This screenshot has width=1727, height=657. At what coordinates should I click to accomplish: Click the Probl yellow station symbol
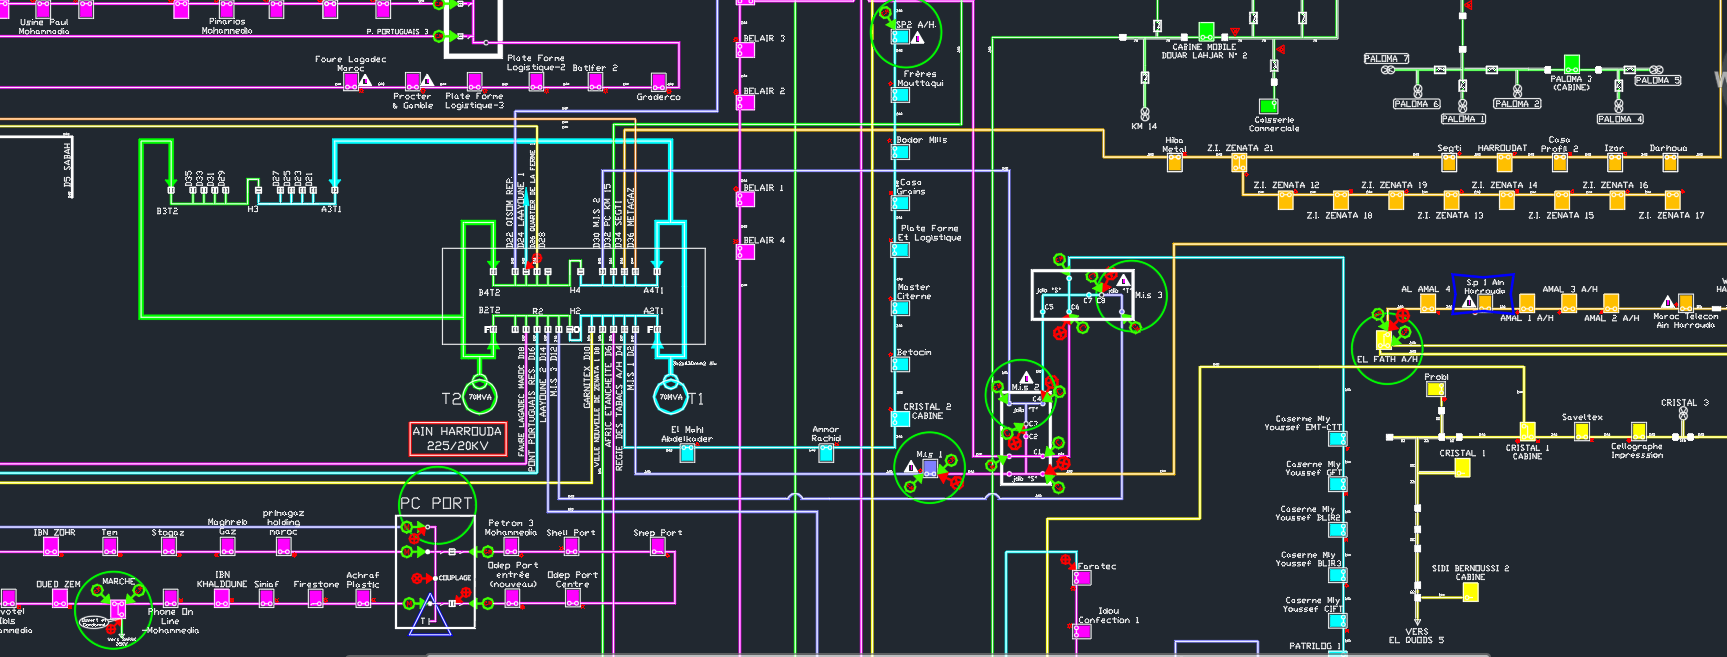pyautogui.click(x=1435, y=390)
